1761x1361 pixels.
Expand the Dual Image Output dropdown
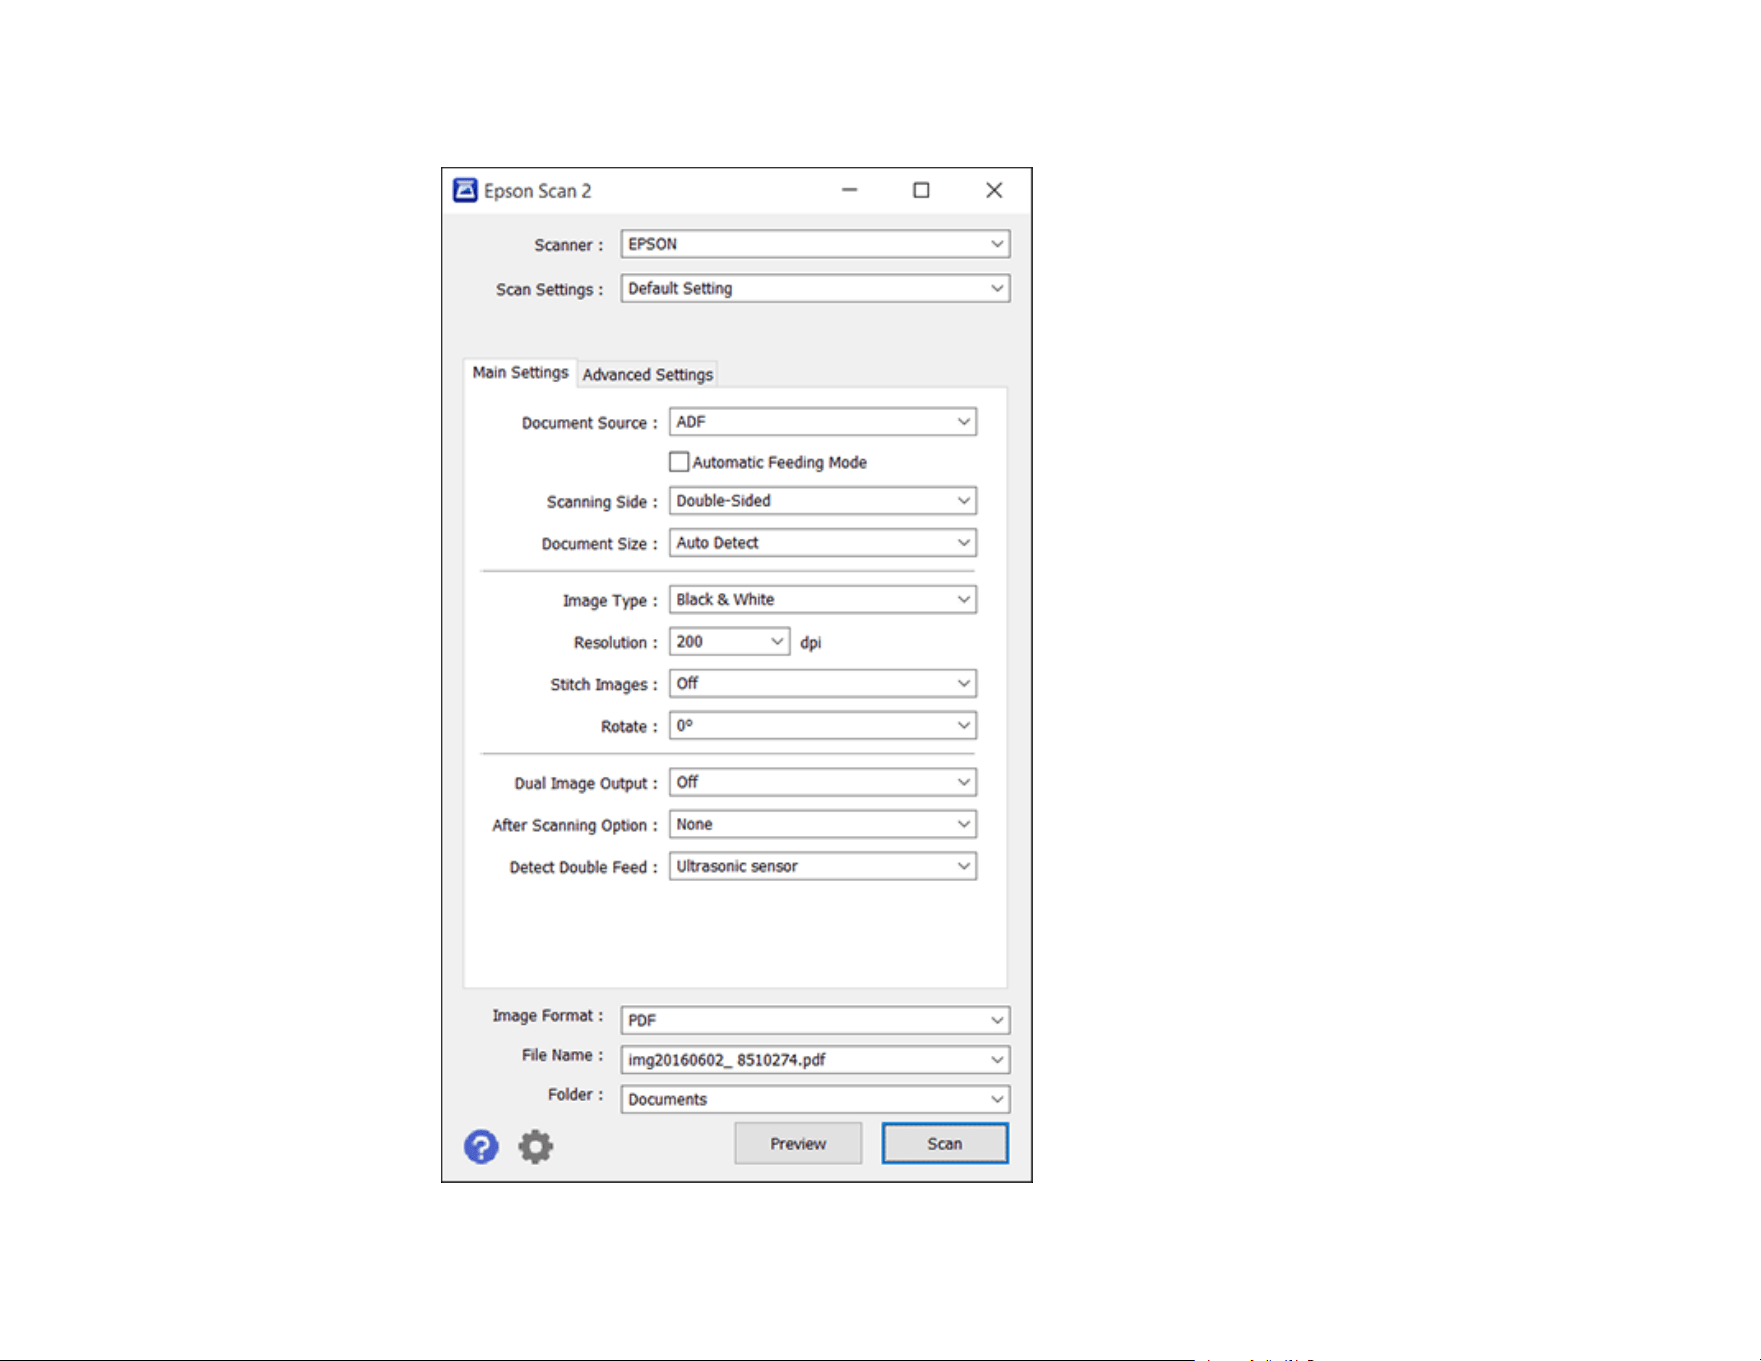point(822,782)
